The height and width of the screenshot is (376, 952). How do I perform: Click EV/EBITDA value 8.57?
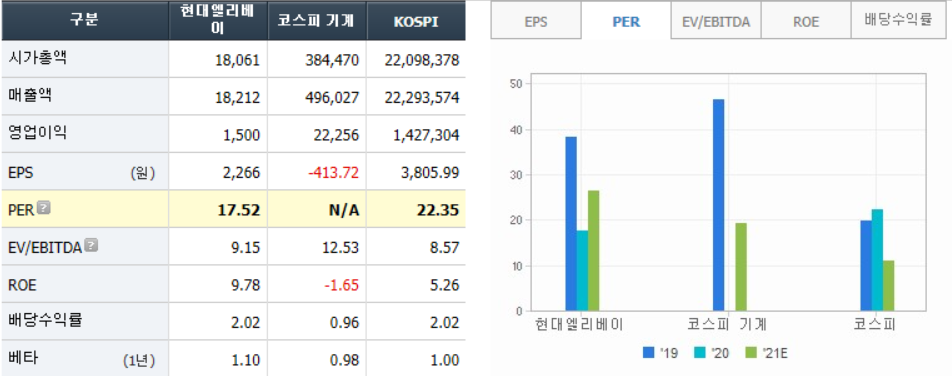(x=445, y=248)
